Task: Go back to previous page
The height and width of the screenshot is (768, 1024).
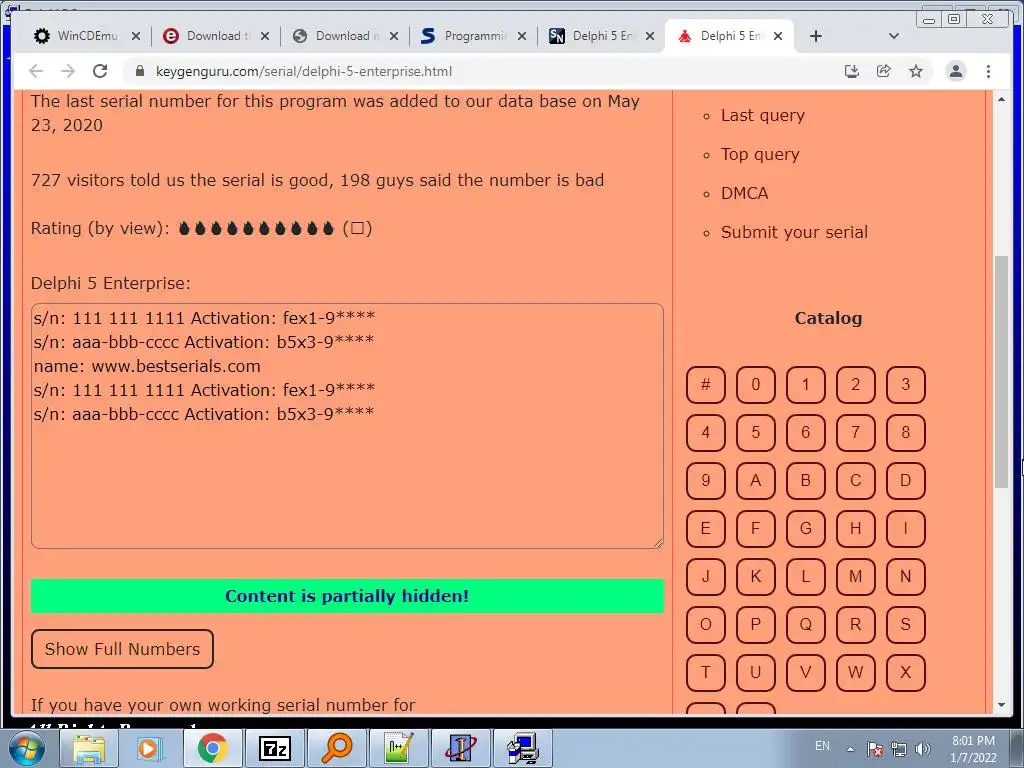Action: tap(36, 71)
